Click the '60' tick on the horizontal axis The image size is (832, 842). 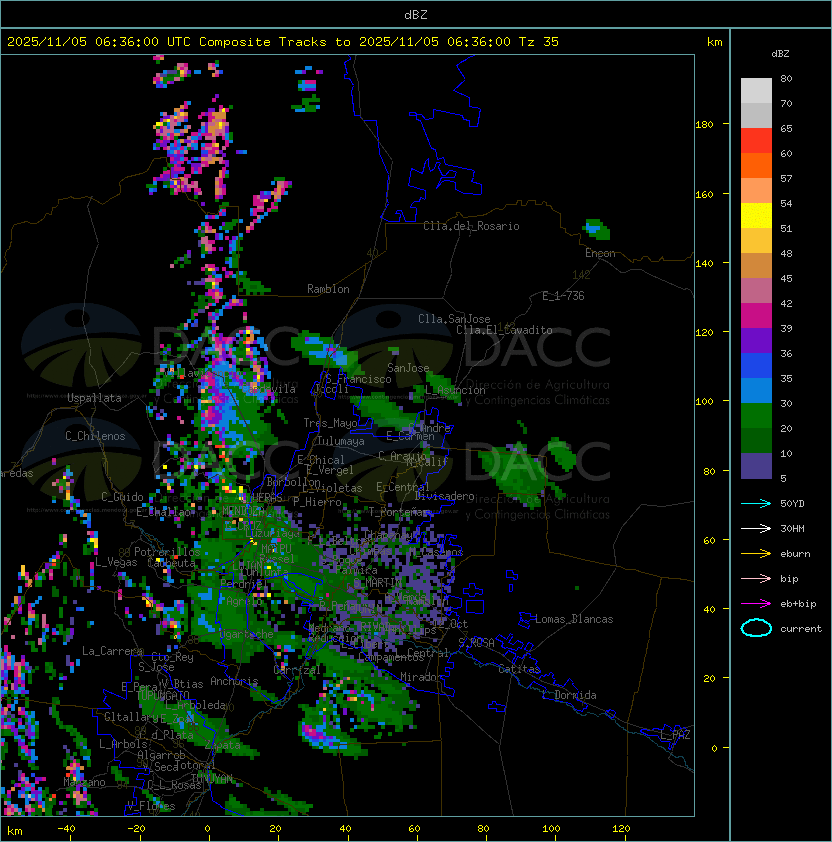(414, 829)
